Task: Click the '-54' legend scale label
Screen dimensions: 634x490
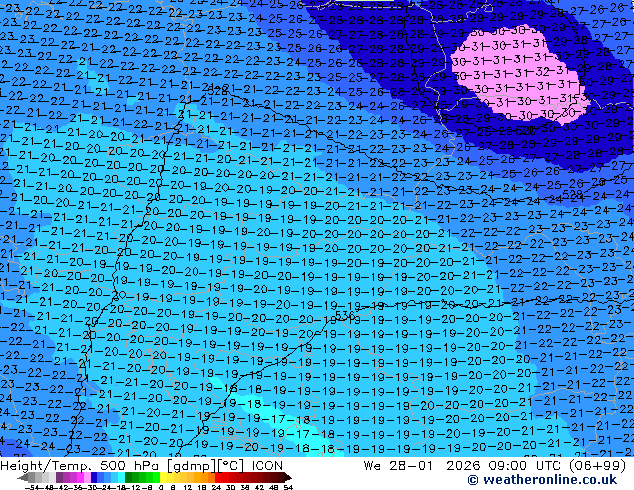Action: [32, 488]
